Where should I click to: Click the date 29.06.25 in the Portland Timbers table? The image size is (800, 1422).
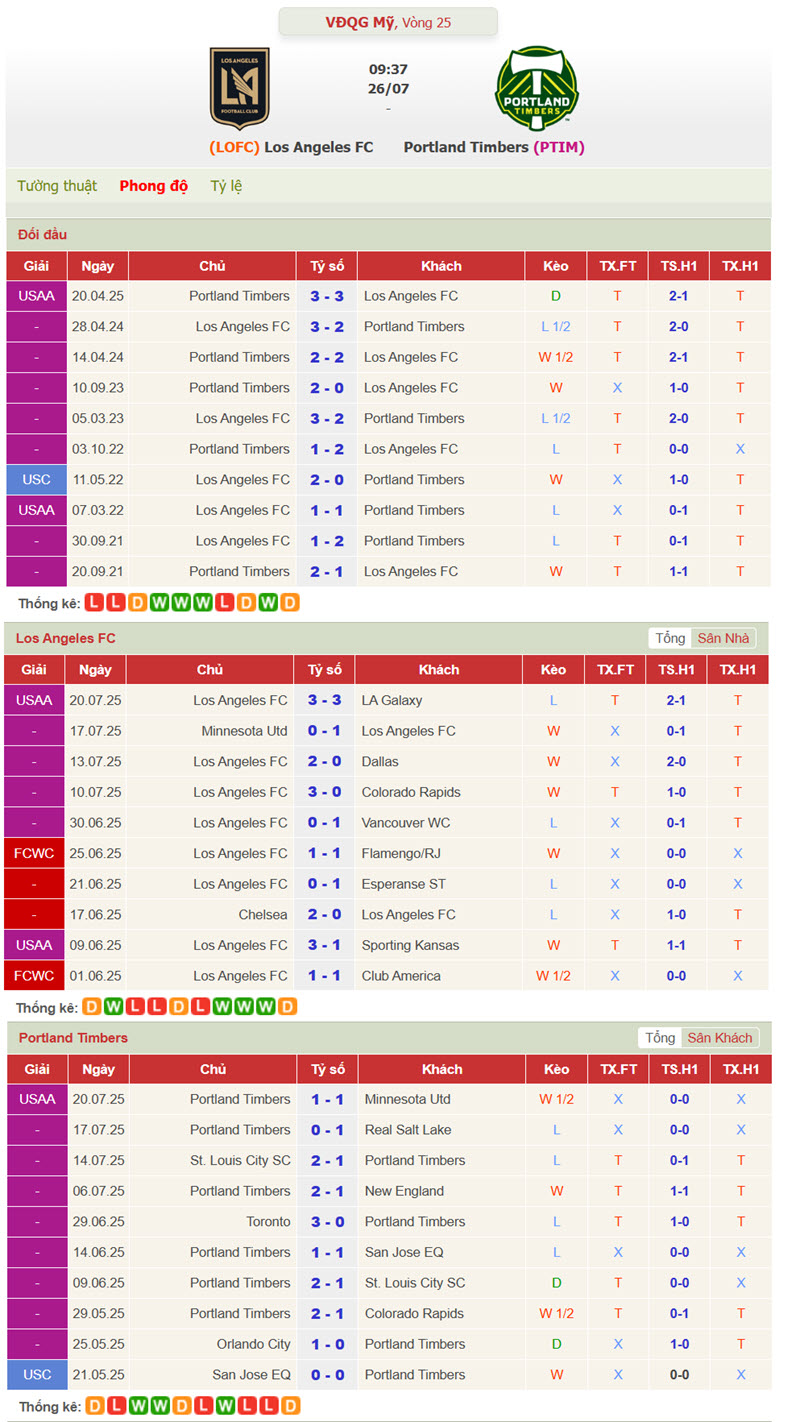(98, 1222)
